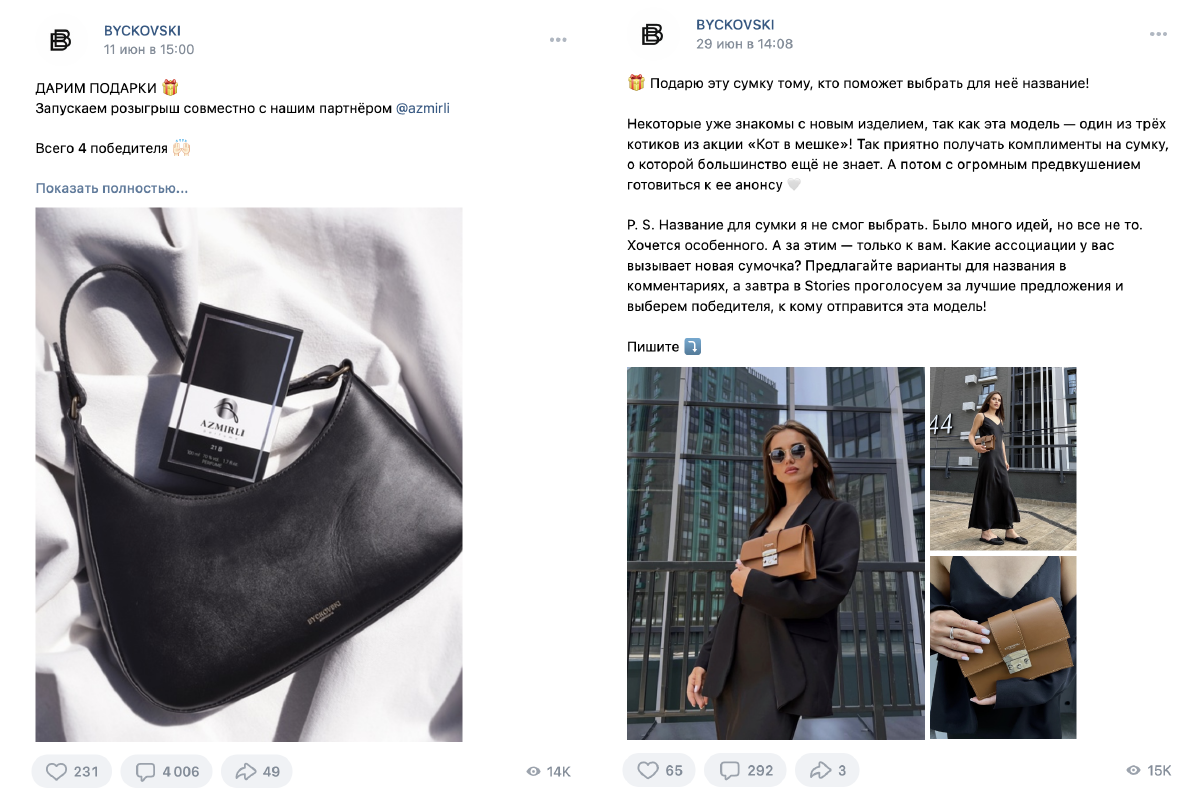This screenshot has height=800, width=1200.
Task: Share the post with 3 reposts
Action: [827, 770]
